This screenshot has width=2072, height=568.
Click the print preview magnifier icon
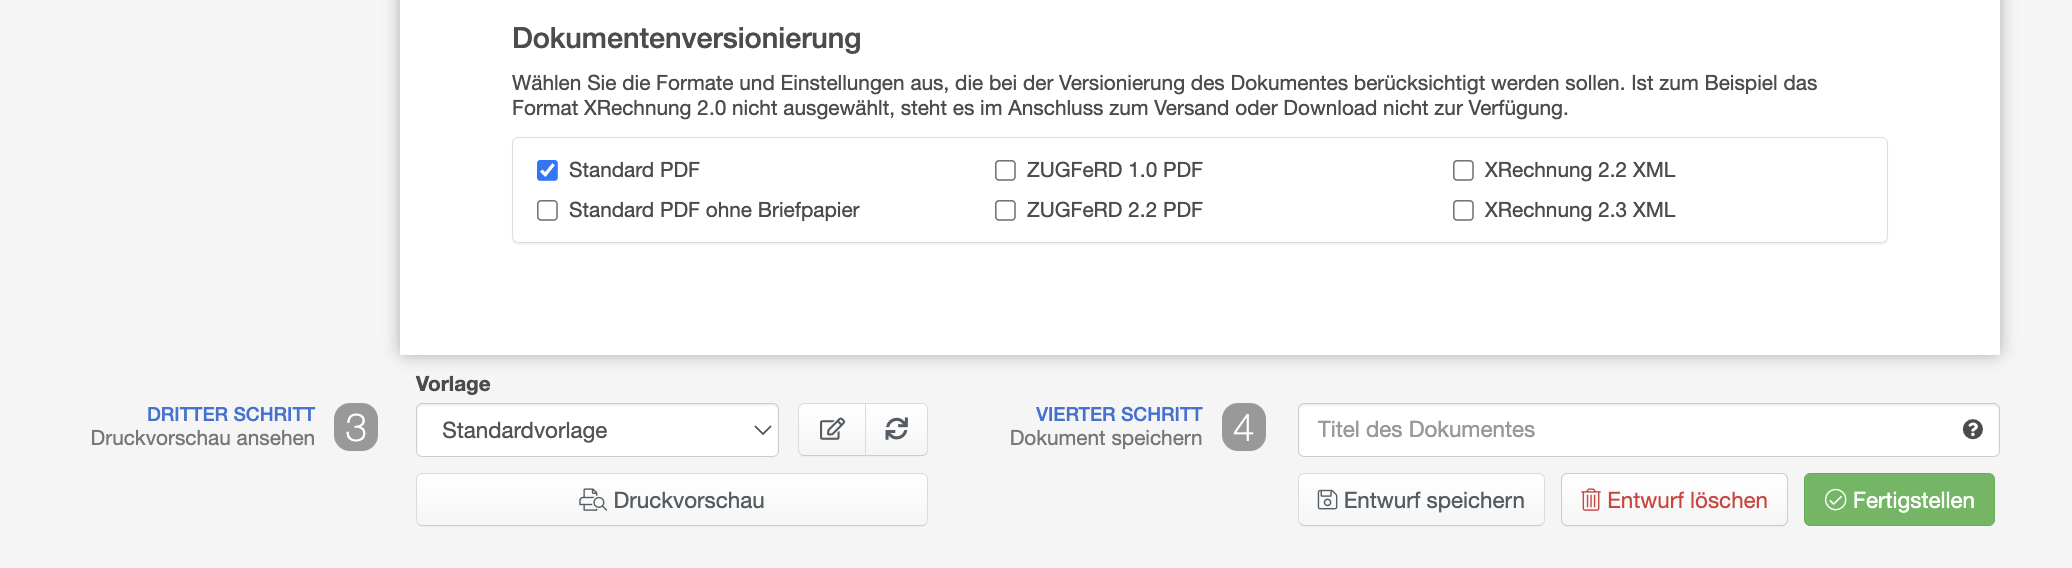[x=592, y=500]
